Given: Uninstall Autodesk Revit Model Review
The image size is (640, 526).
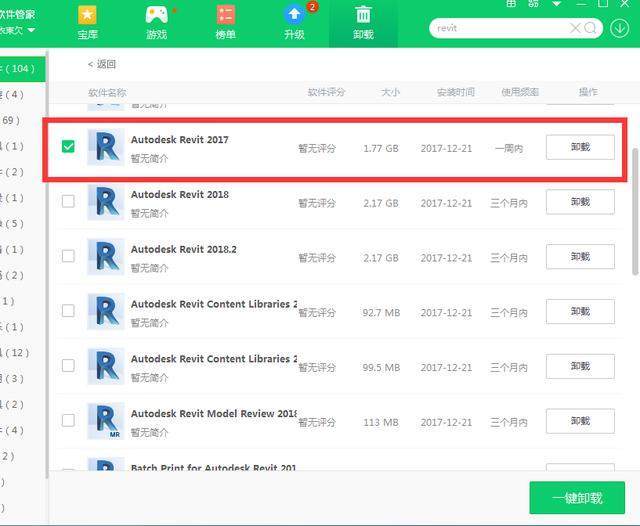Looking at the screenshot, I should (580, 421).
